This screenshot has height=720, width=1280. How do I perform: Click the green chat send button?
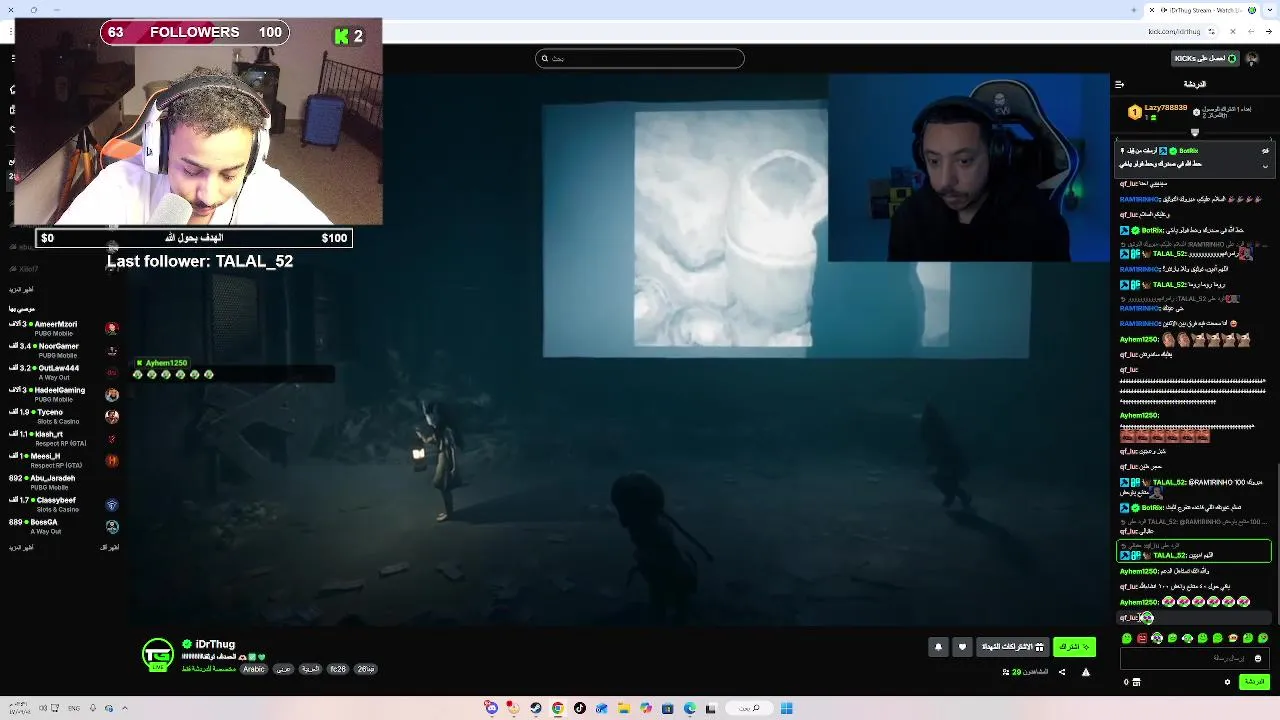tap(1254, 682)
